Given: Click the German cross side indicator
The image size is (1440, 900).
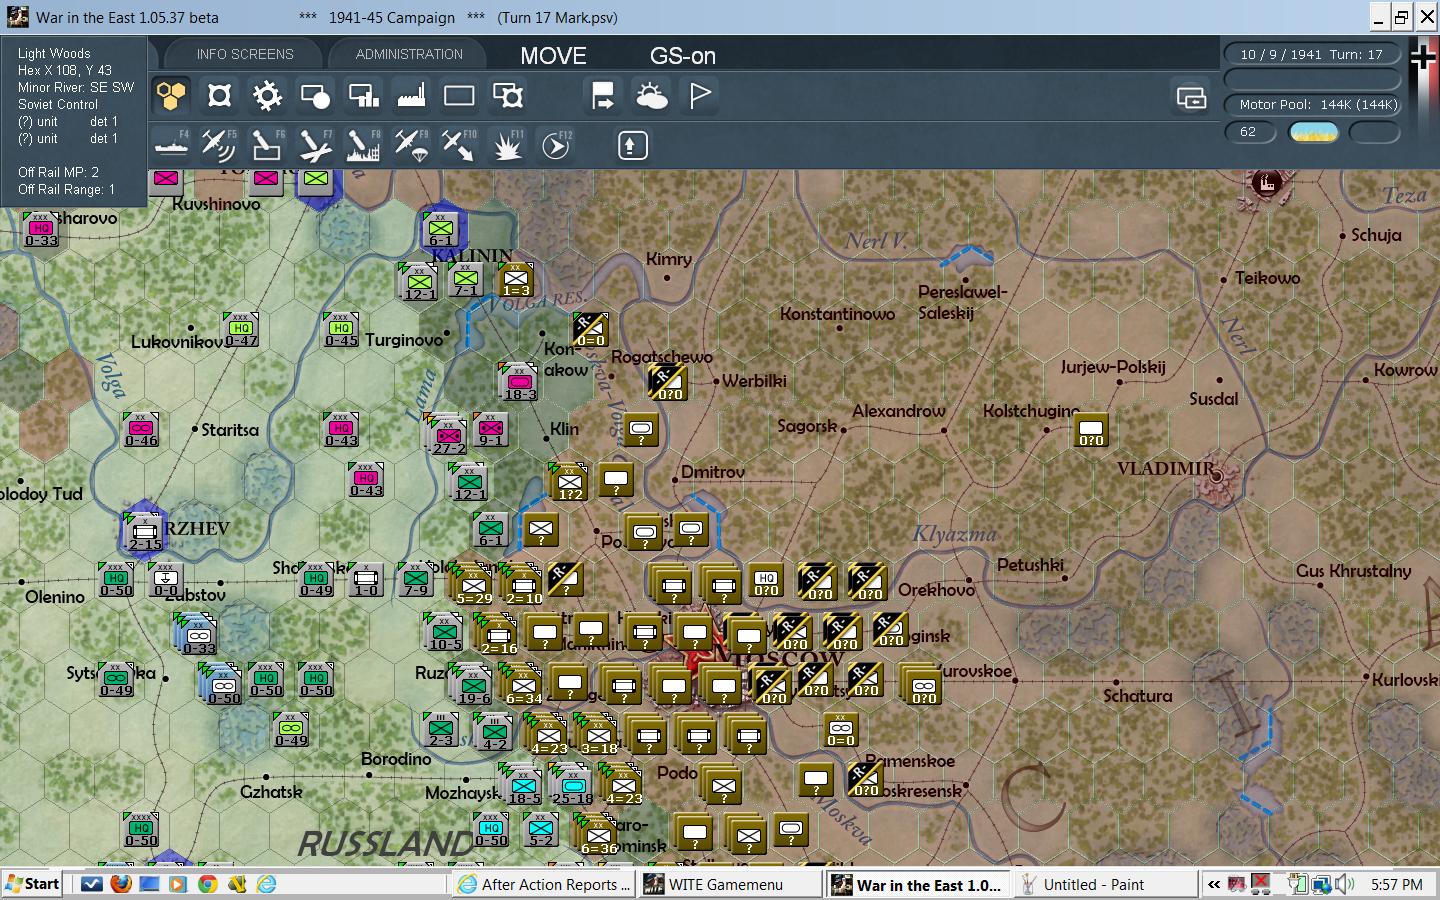Looking at the screenshot, I should click(1422, 57).
